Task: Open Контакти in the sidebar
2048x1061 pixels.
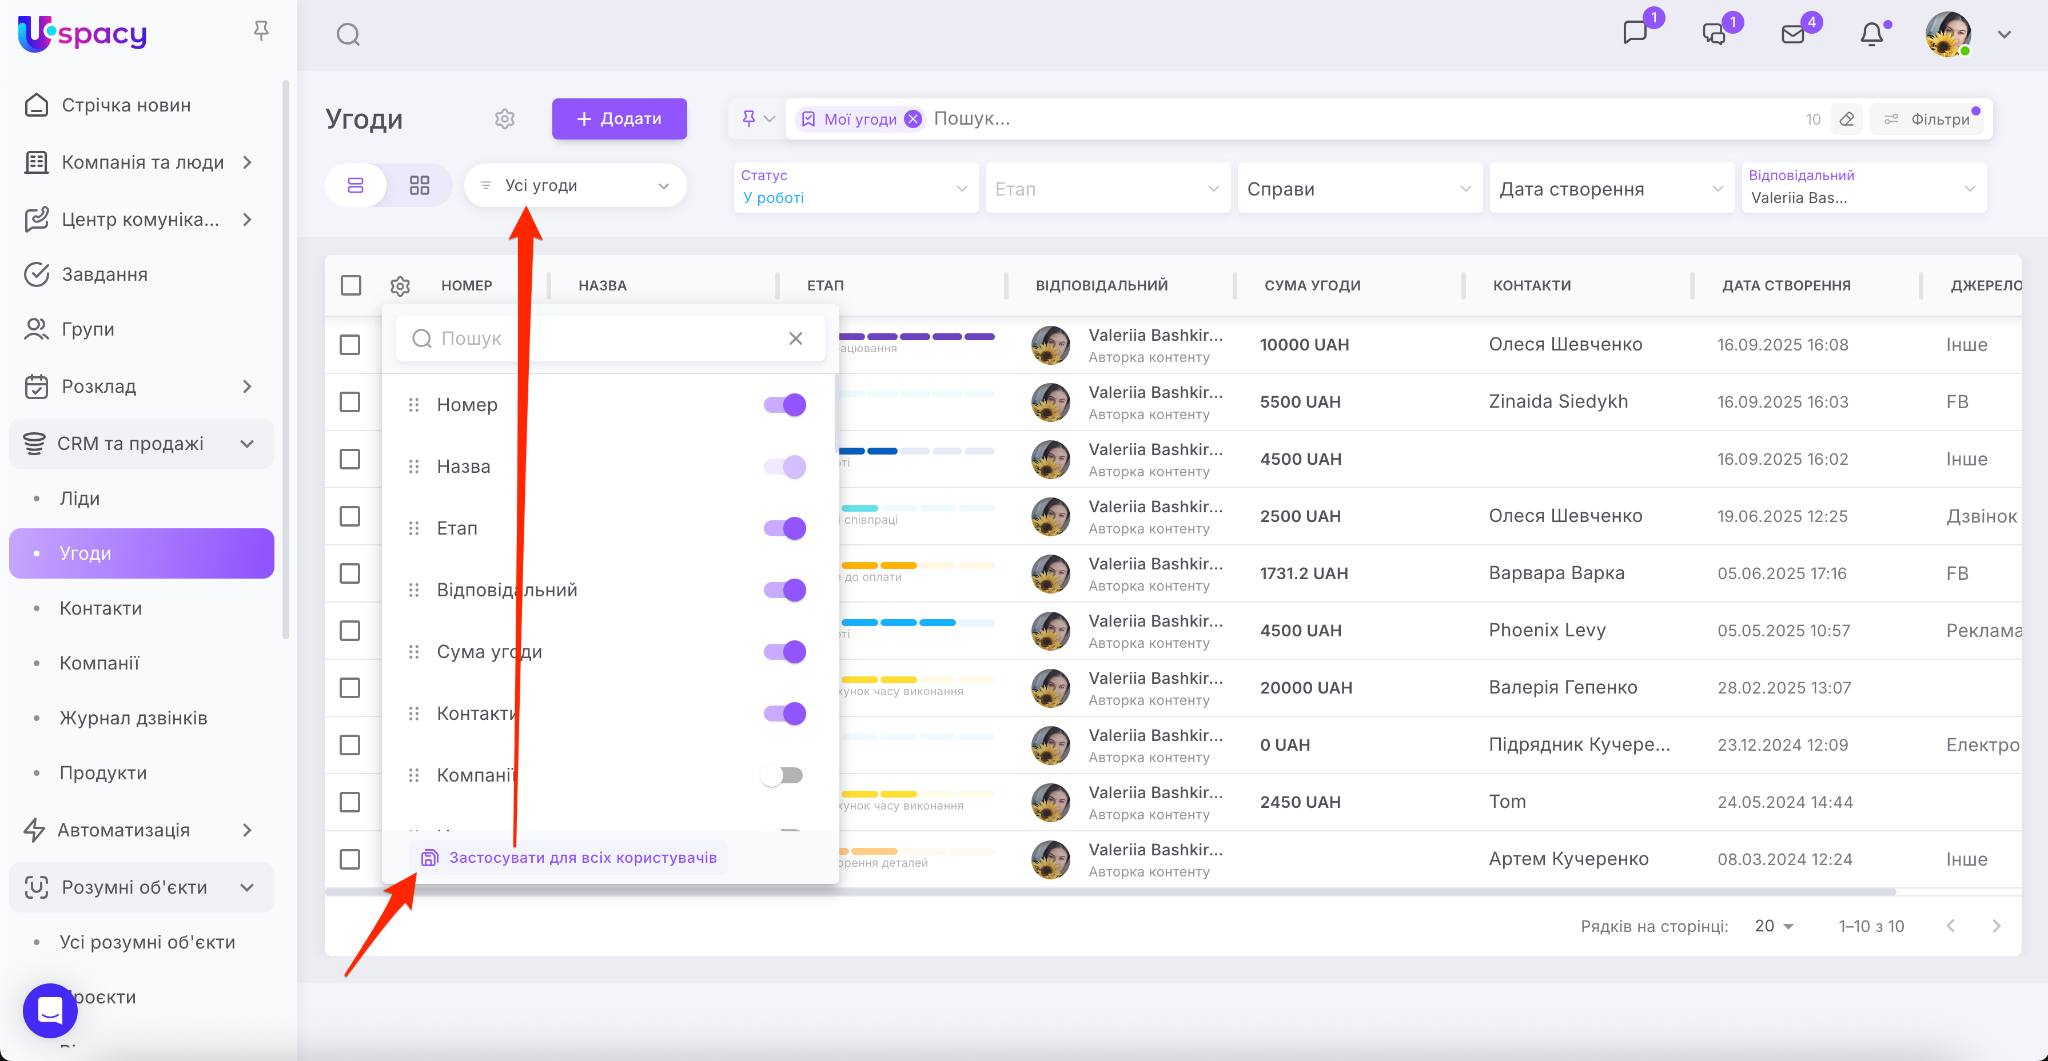Action: coord(101,608)
